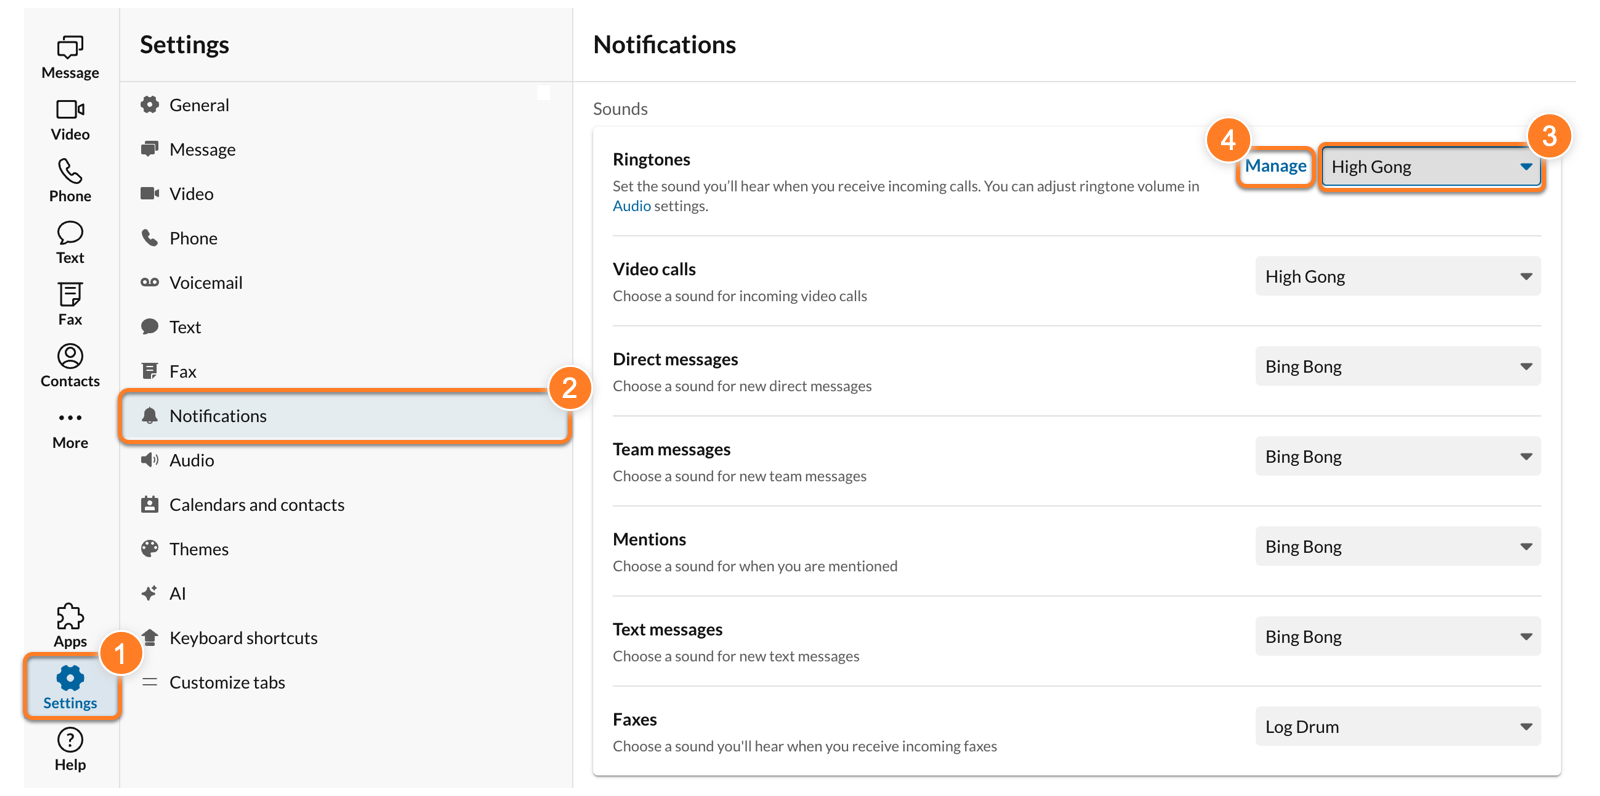
Task: Select the Text icon in the left rail
Action: click(x=69, y=240)
